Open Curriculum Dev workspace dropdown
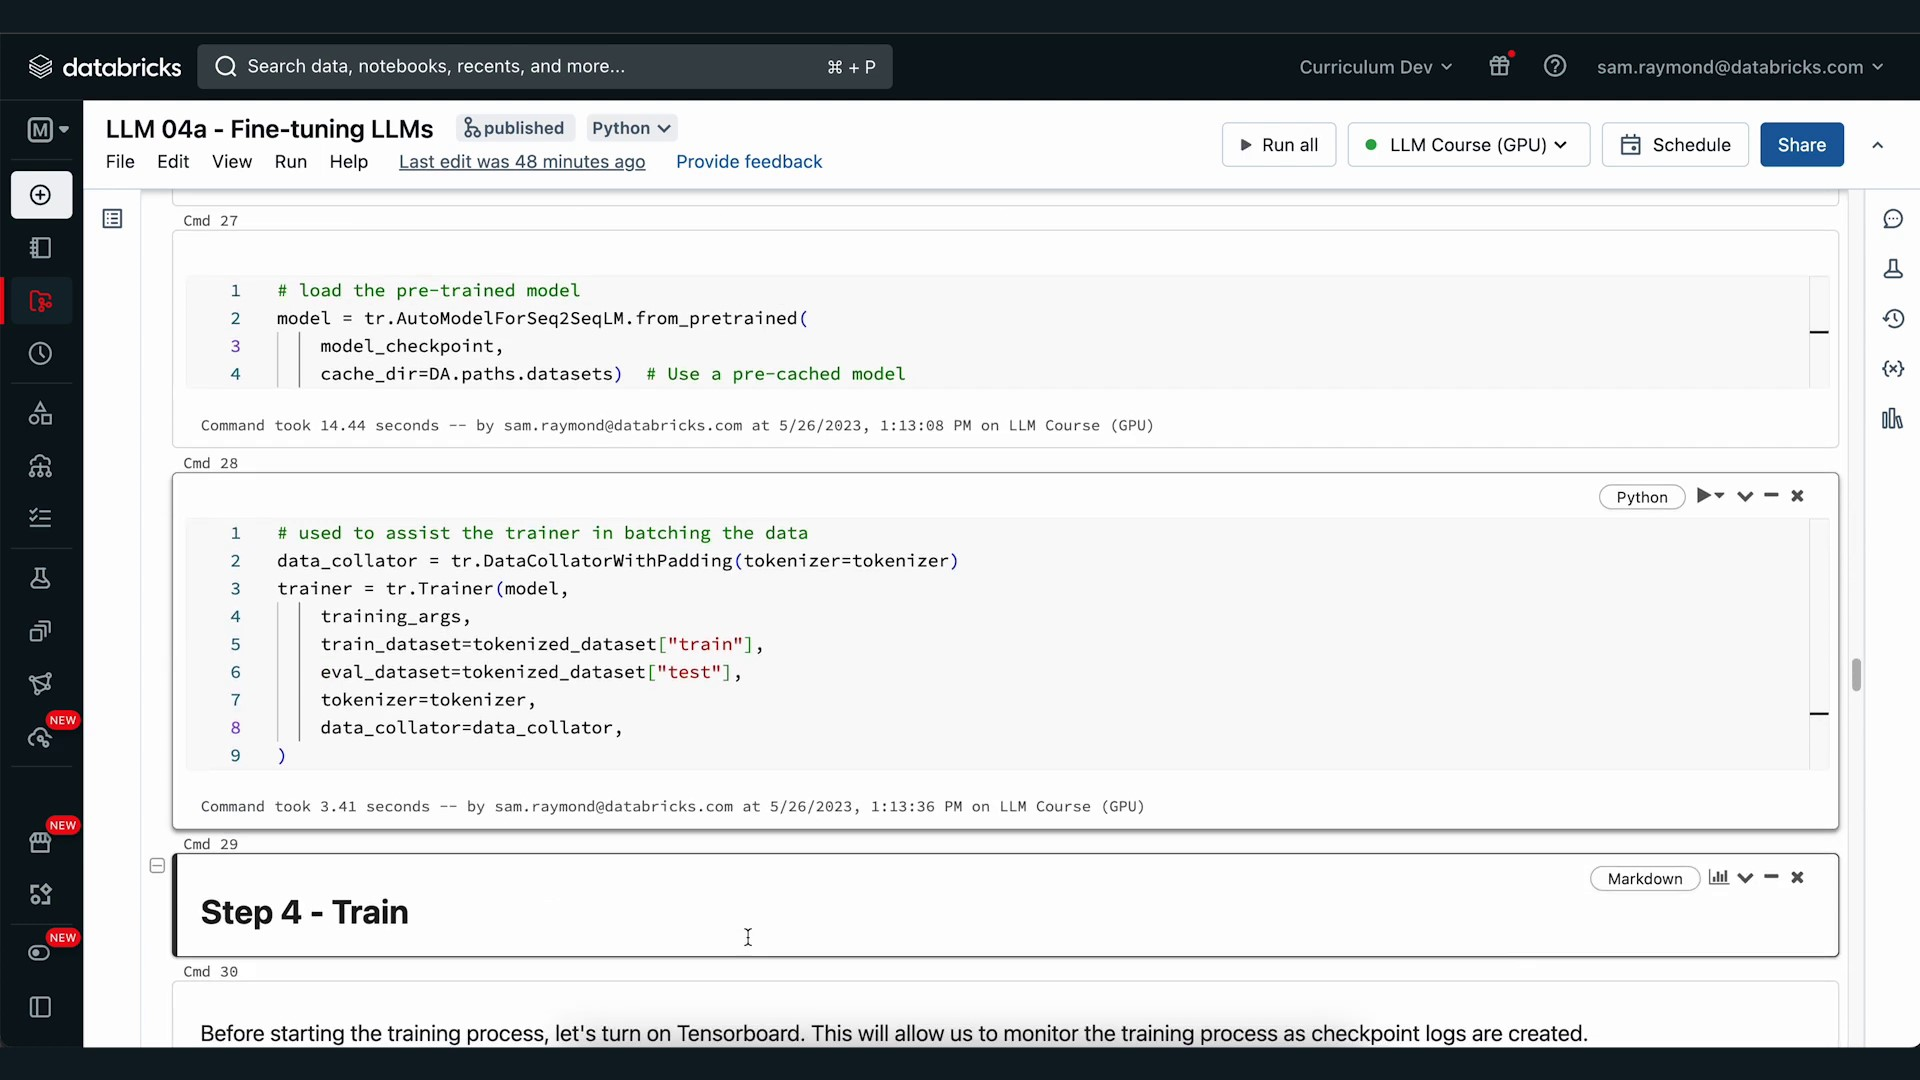1920x1080 pixels. click(1375, 67)
